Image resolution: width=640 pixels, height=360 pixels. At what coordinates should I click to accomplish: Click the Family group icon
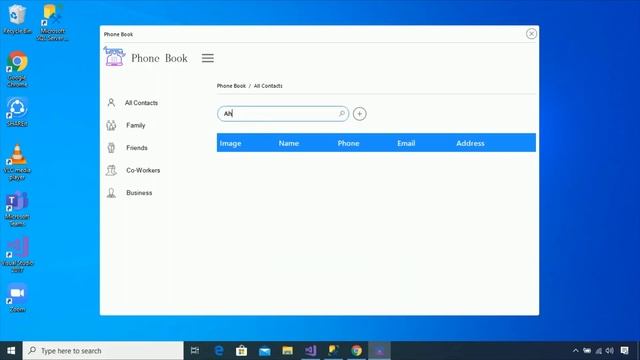pyautogui.click(x=111, y=125)
